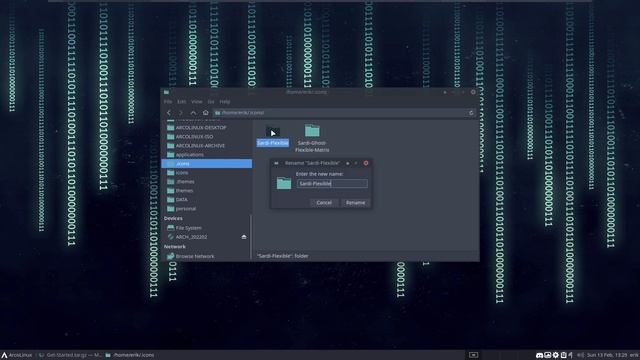Click the new name text field
The image size is (640, 360).
click(x=332, y=184)
